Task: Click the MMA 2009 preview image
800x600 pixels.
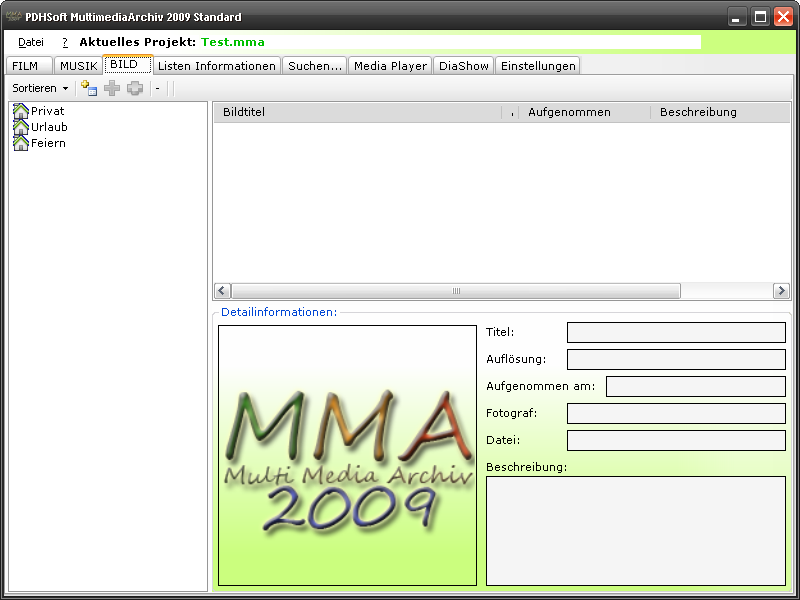Action: 347,456
